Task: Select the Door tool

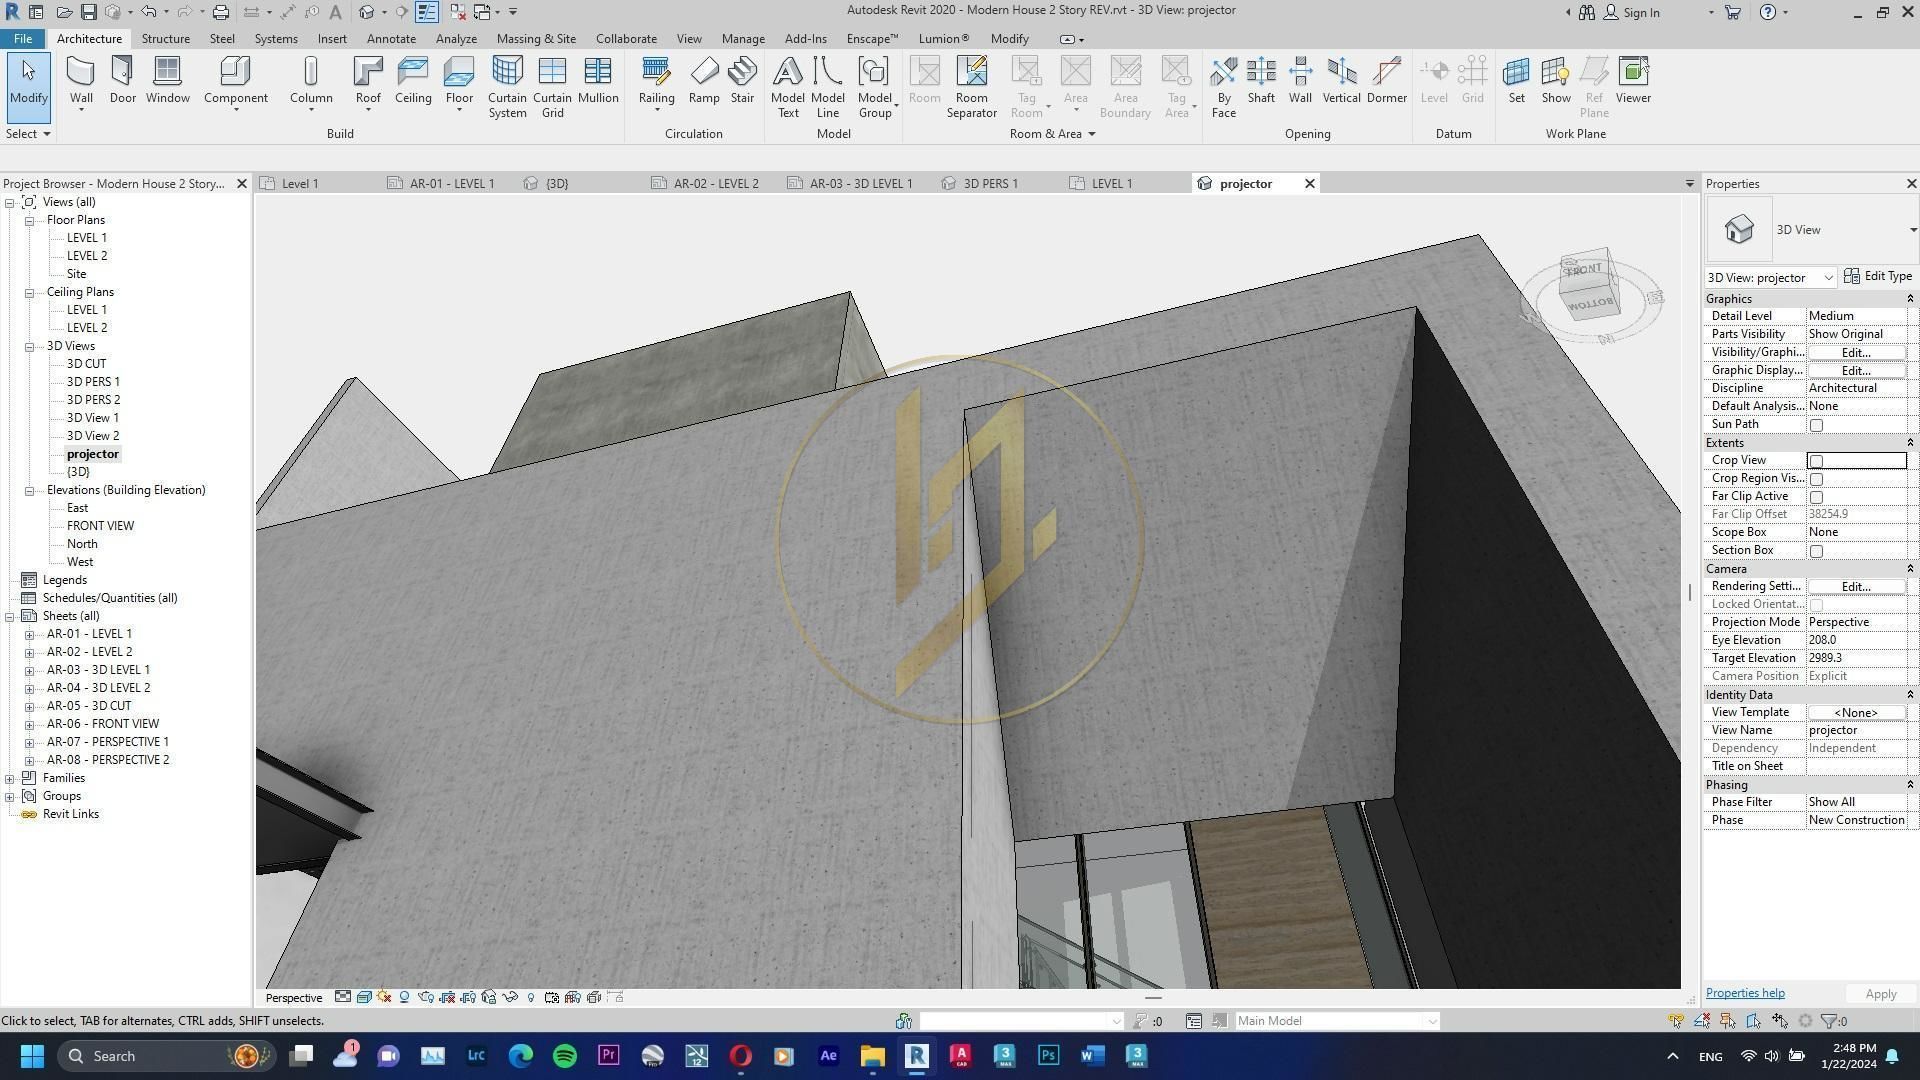Action: pyautogui.click(x=123, y=80)
